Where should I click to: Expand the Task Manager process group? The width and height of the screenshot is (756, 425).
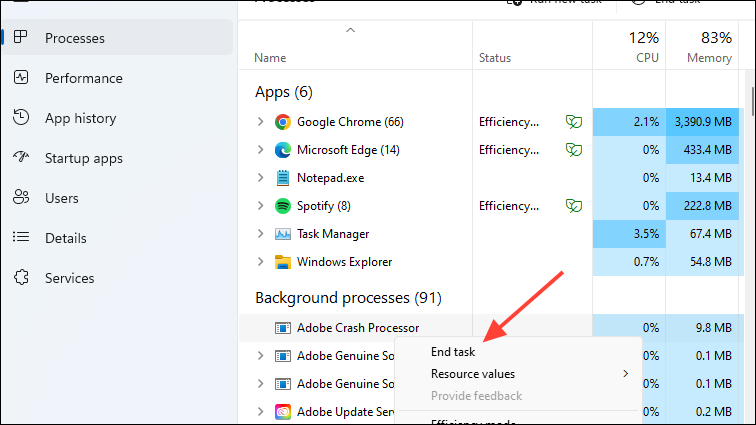pyautogui.click(x=260, y=233)
